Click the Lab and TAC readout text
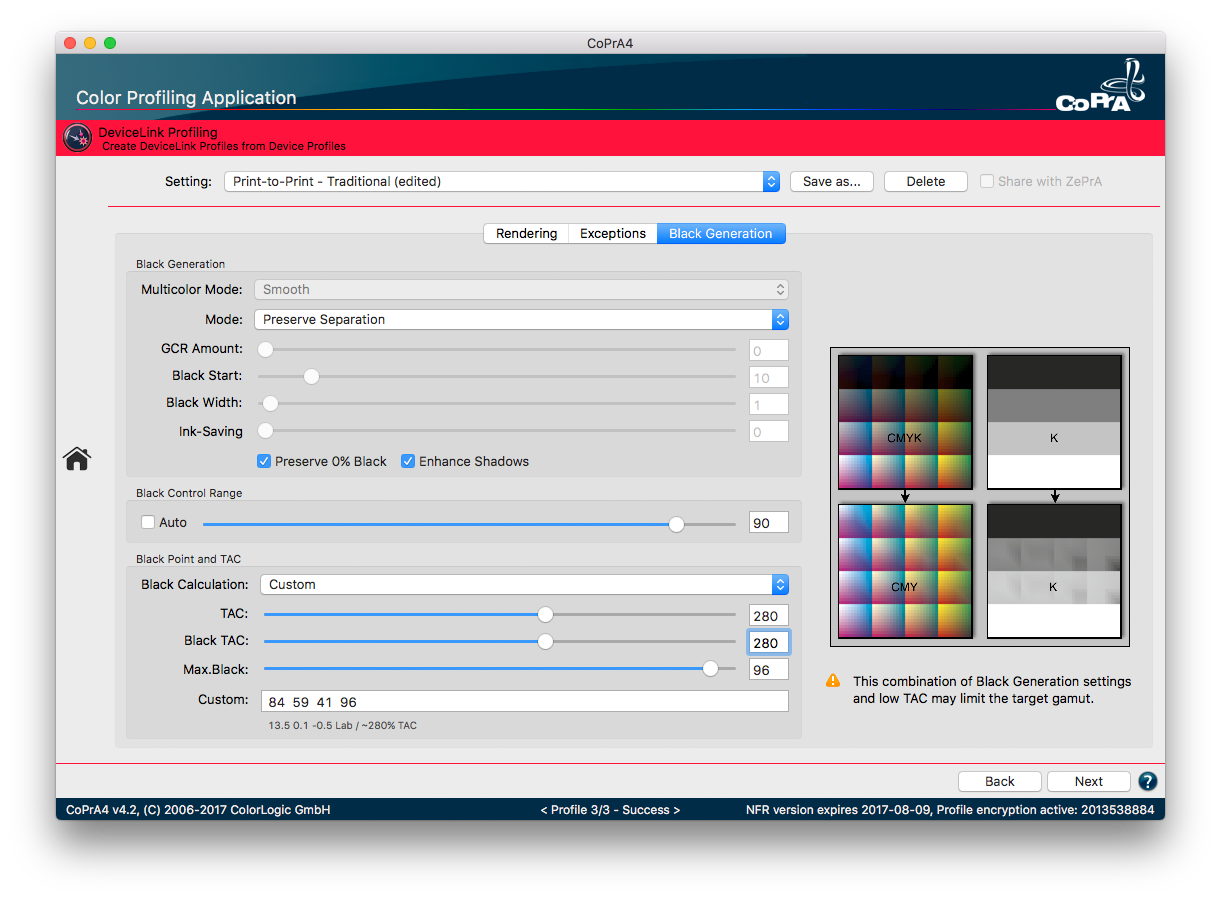 point(343,725)
